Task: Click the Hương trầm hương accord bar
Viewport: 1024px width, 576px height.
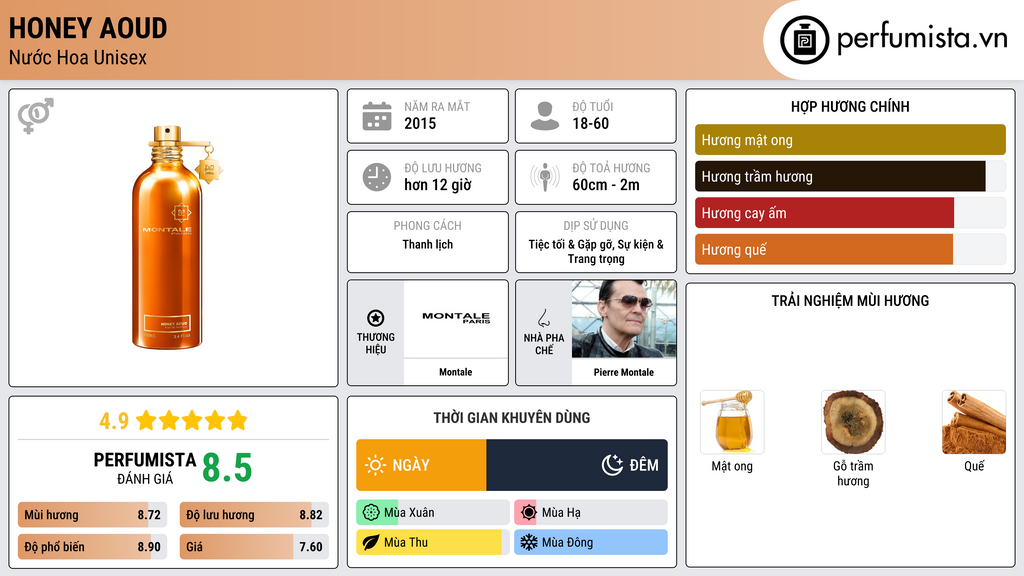Action: (850, 176)
